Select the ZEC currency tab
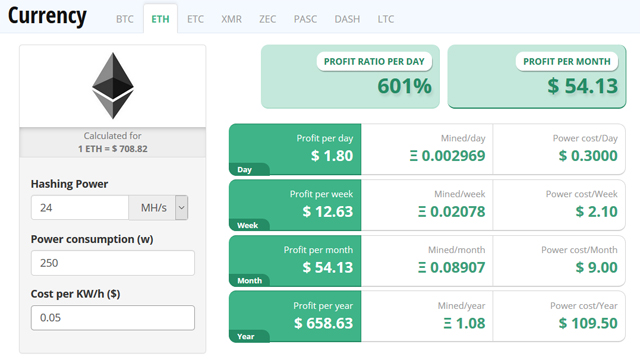 click(x=267, y=19)
